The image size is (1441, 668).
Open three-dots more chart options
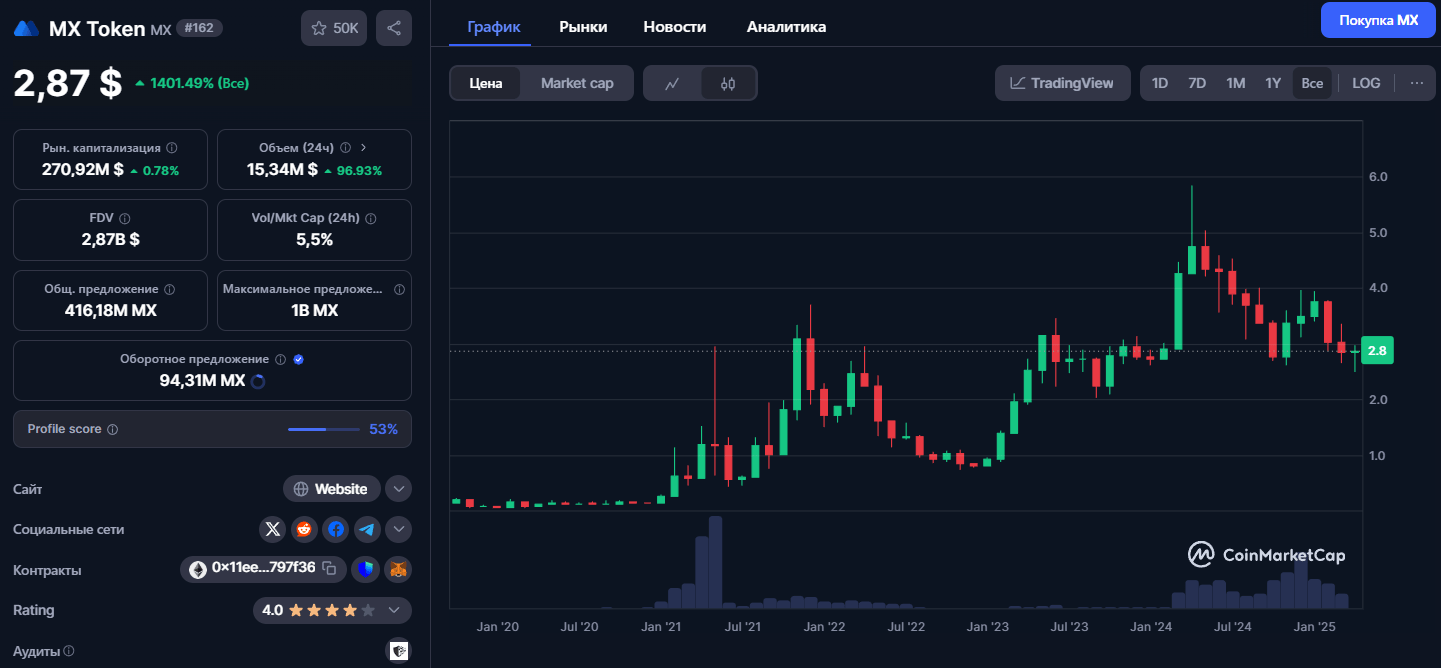[1416, 83]
